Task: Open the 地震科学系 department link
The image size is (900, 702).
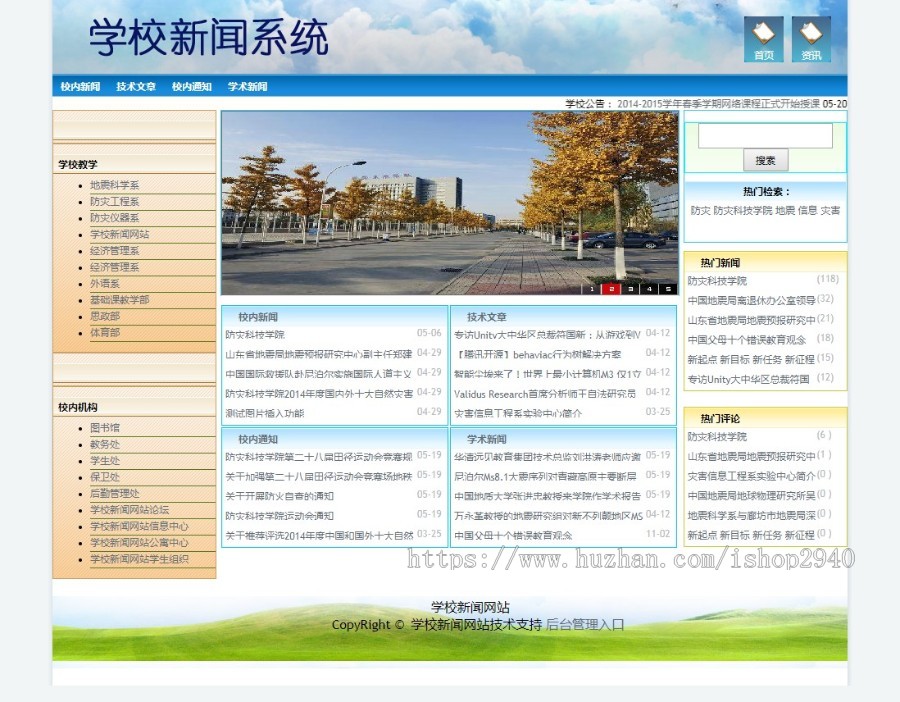Action: [114, 184]
